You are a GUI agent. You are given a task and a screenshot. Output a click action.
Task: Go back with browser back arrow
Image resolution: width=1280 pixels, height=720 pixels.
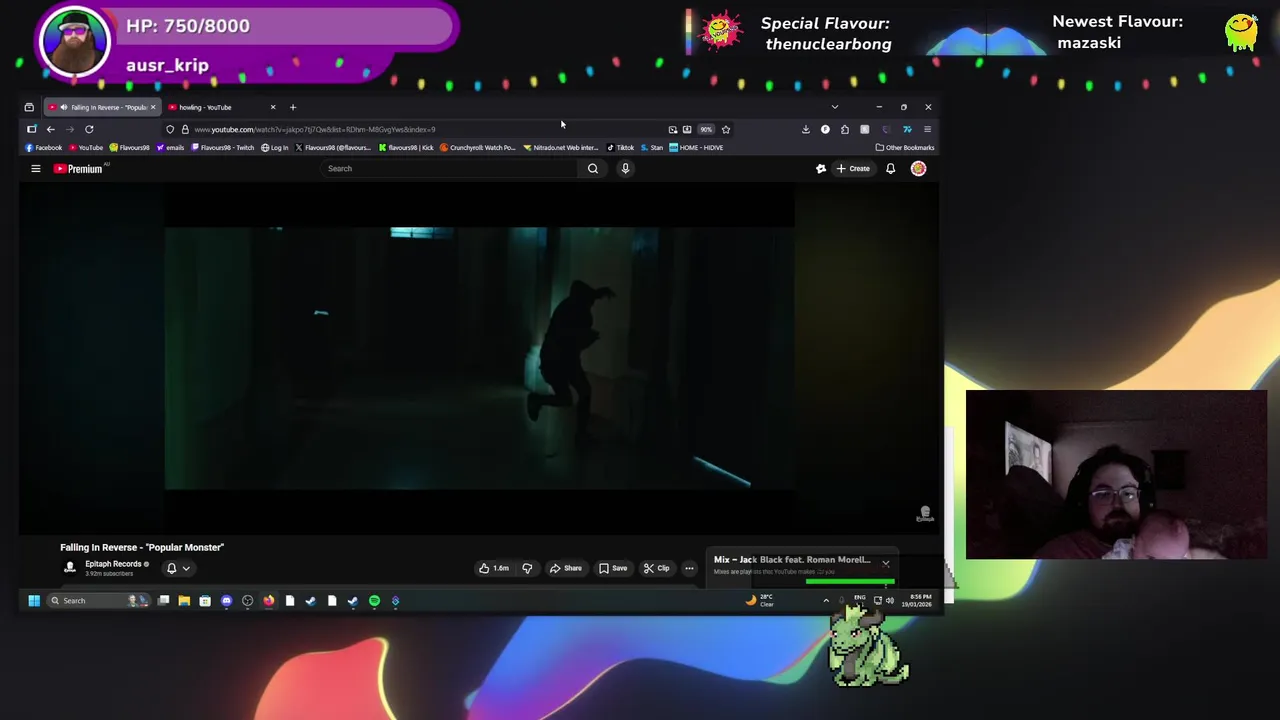(x=50, y=129)
